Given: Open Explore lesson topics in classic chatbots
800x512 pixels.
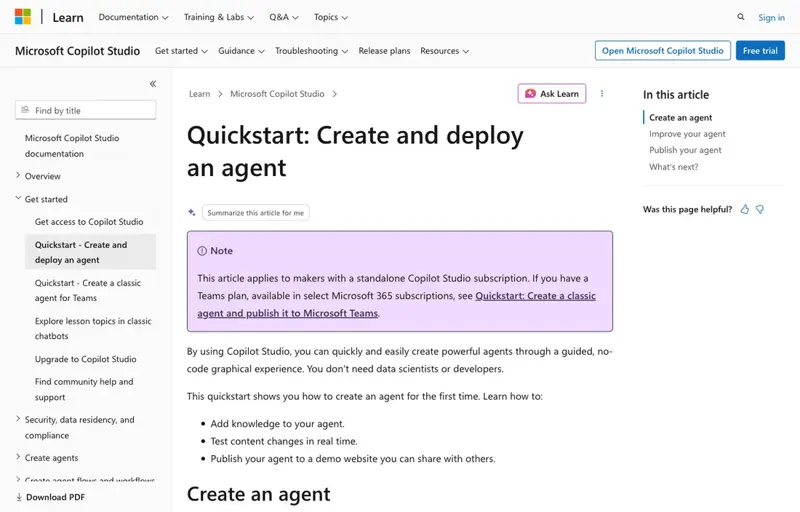Looking at the screenshot, I should click(93, 328).
